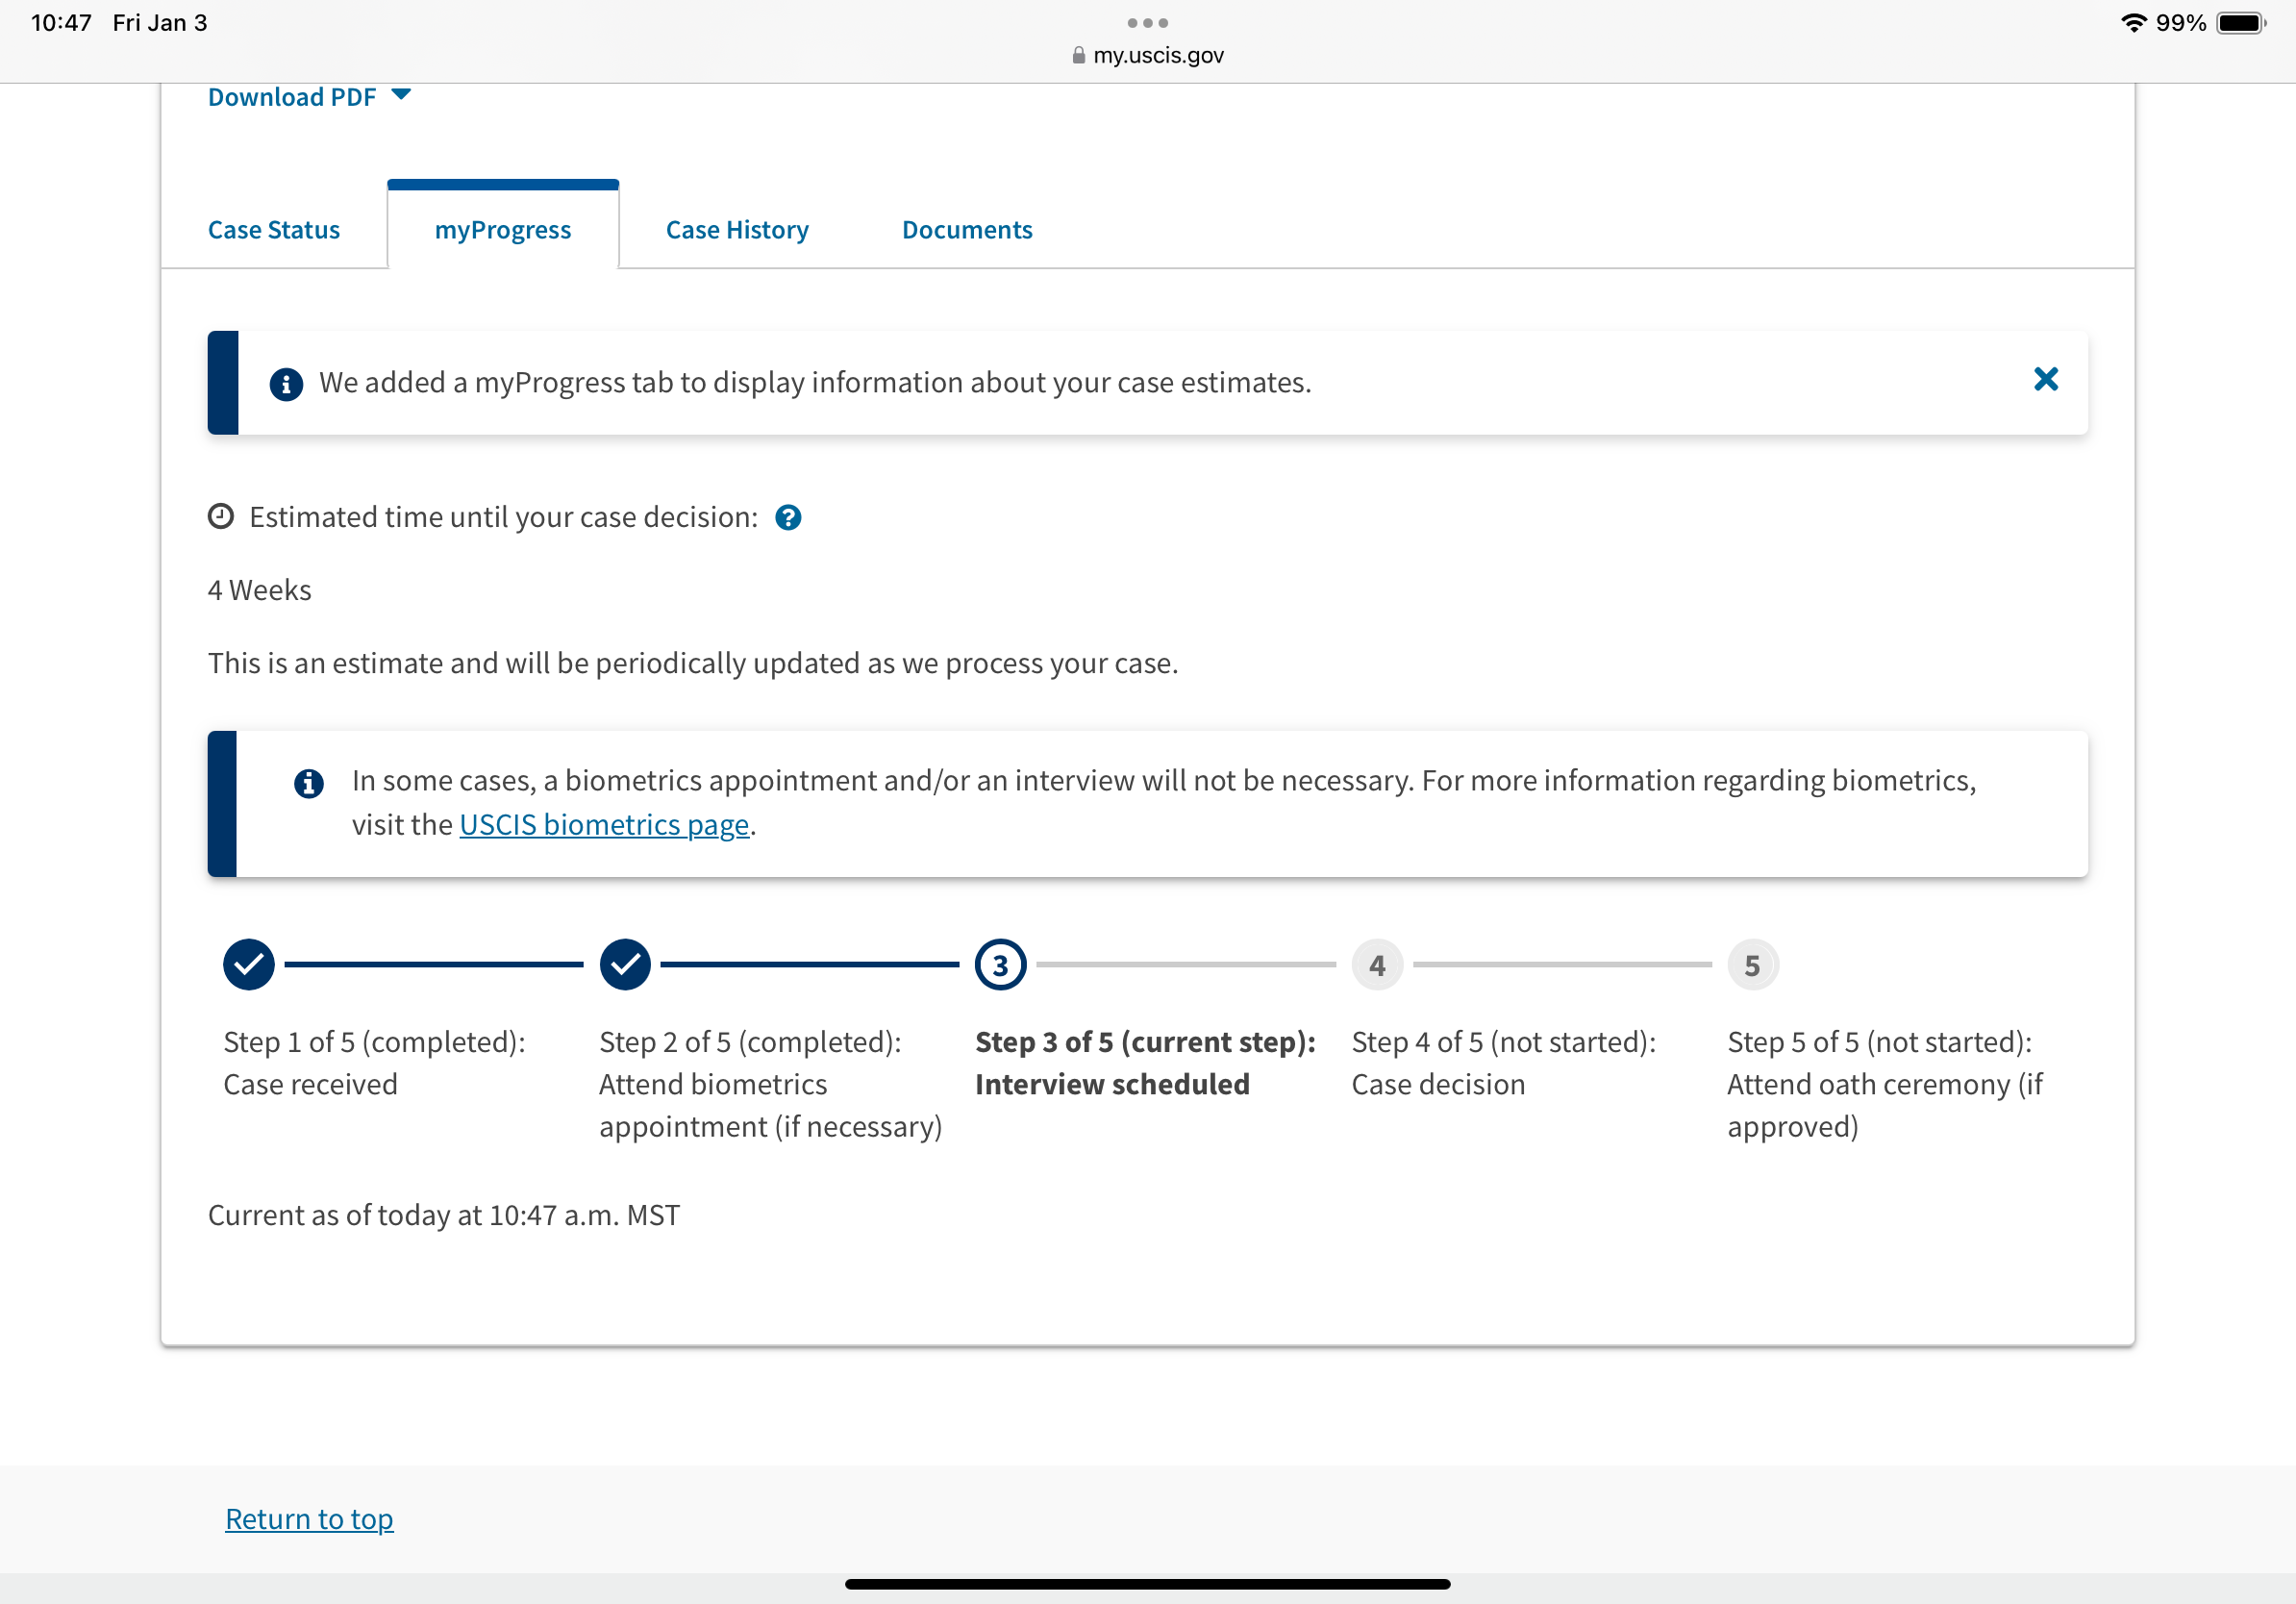Click the Return to top link
This screenshot has height=1604, width=2296.
coord(309,1519)
